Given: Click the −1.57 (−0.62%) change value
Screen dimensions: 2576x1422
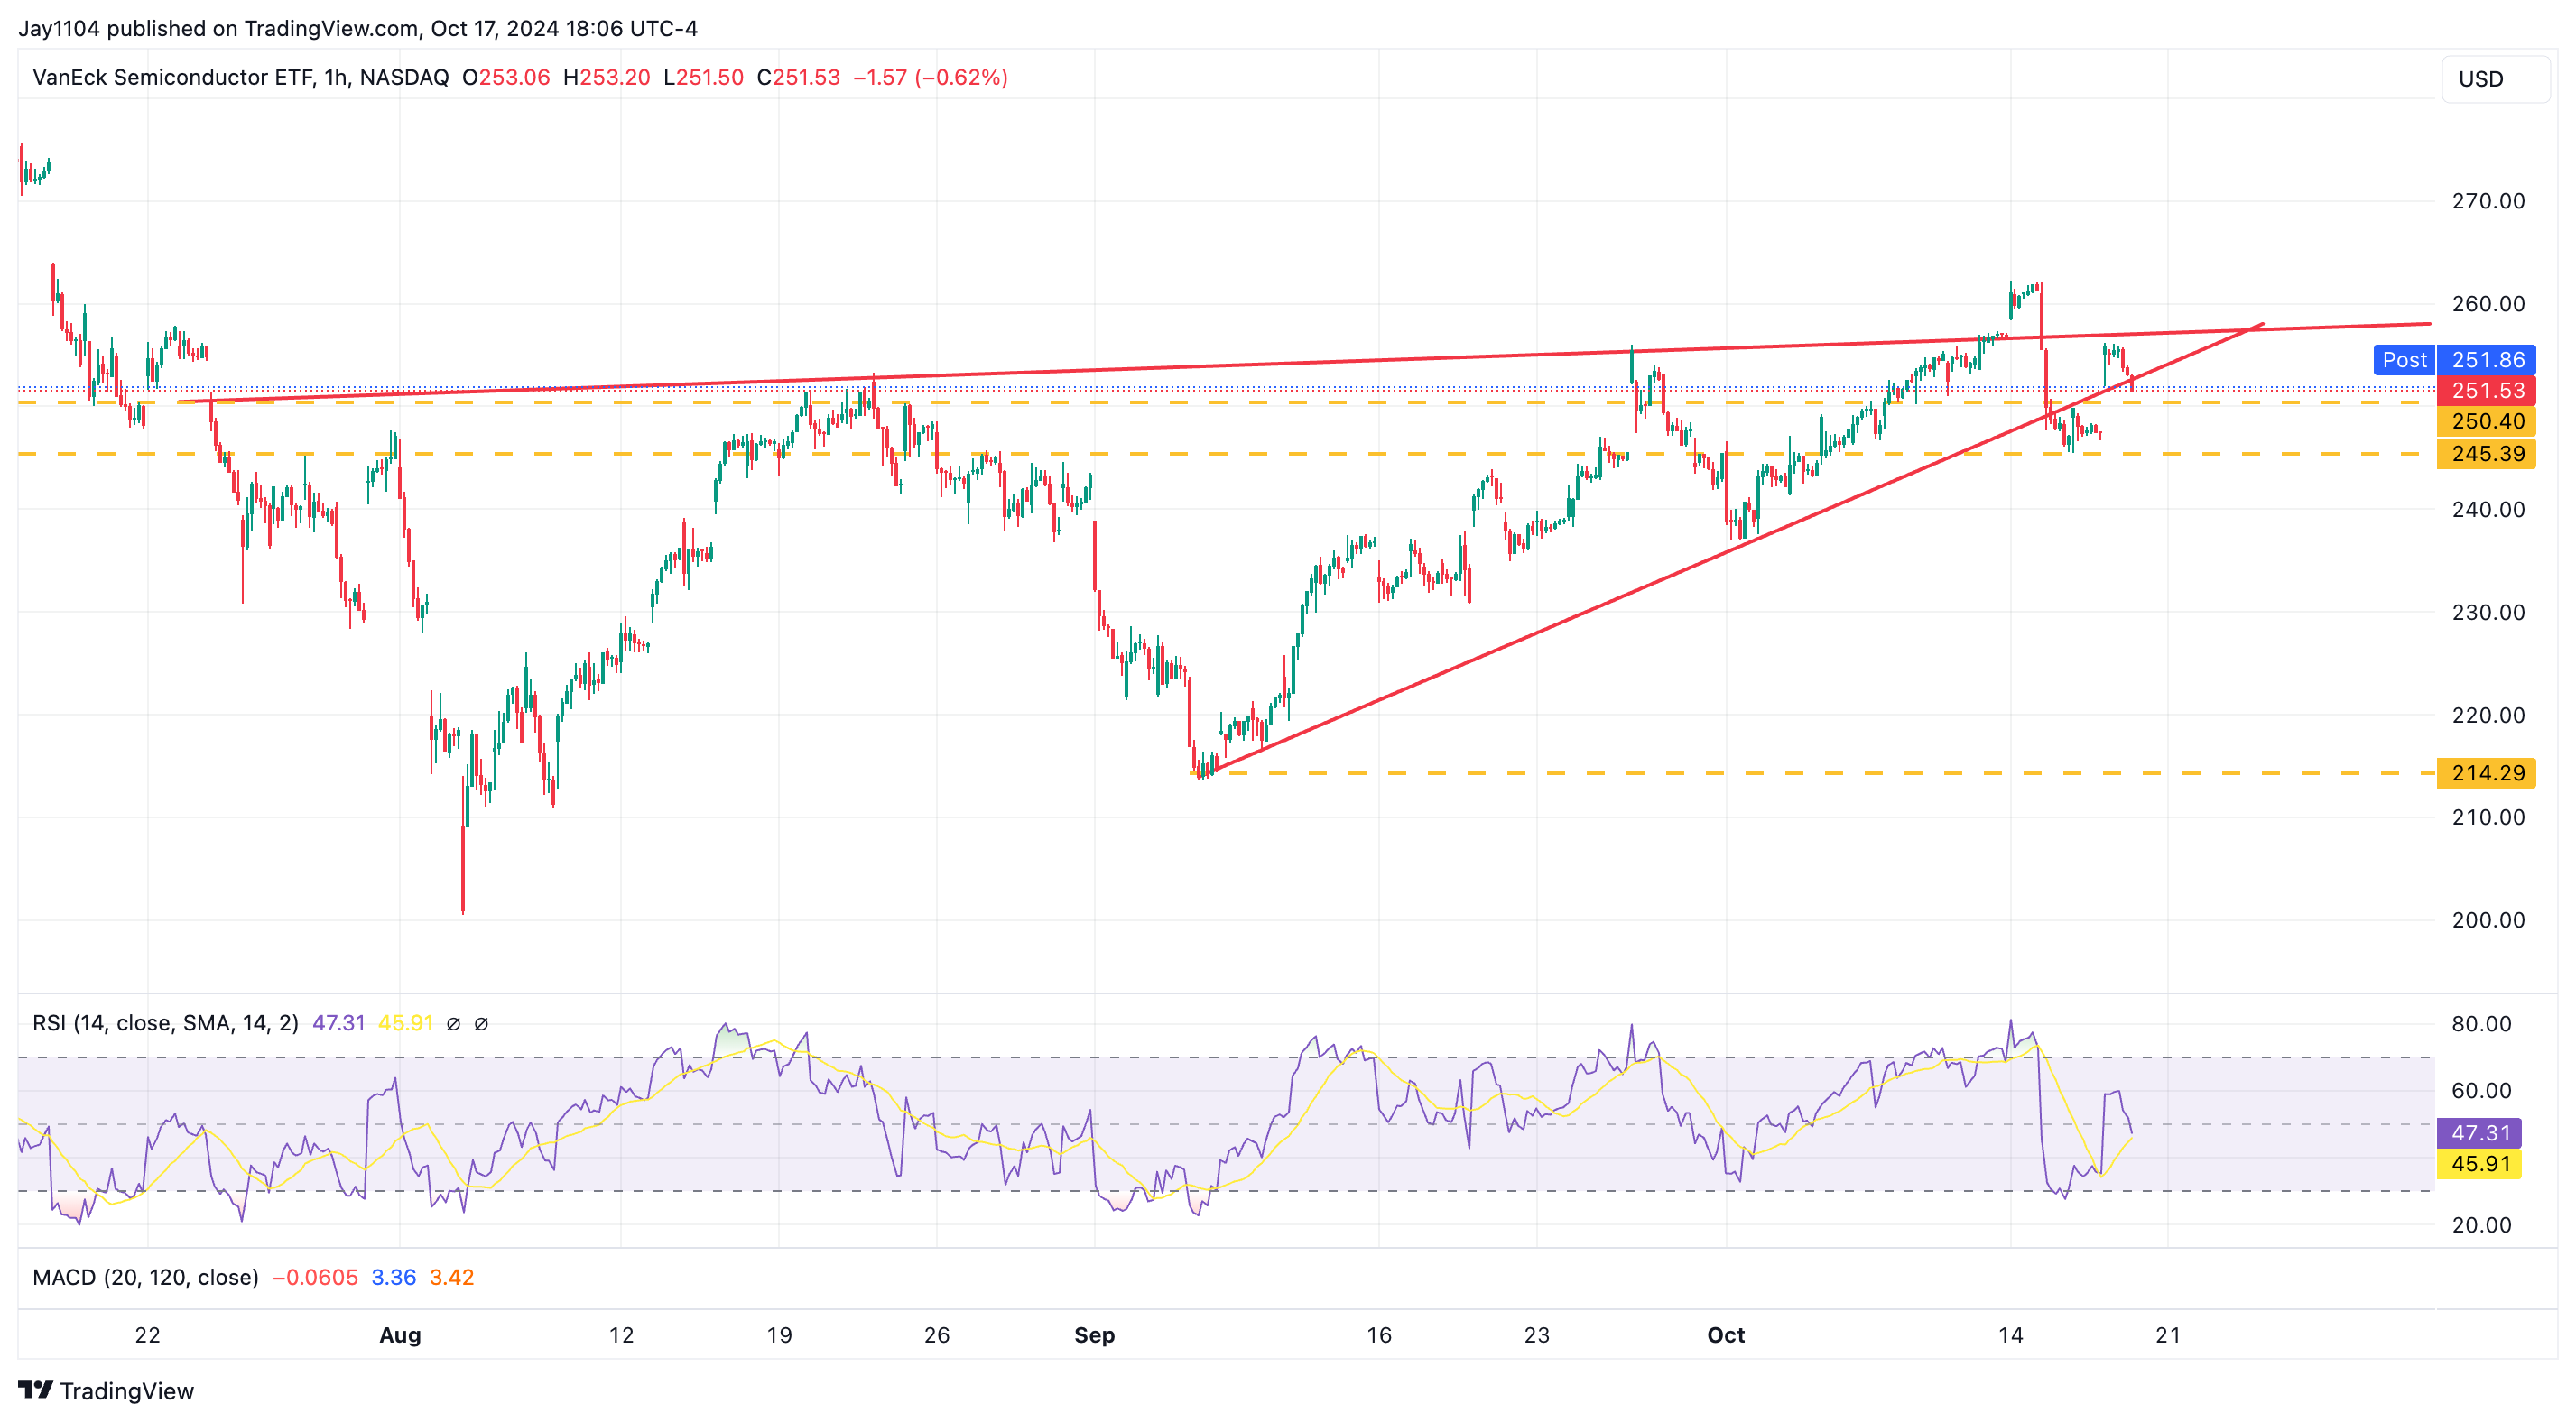Looking at the screenshot, I should click(930, 77).
